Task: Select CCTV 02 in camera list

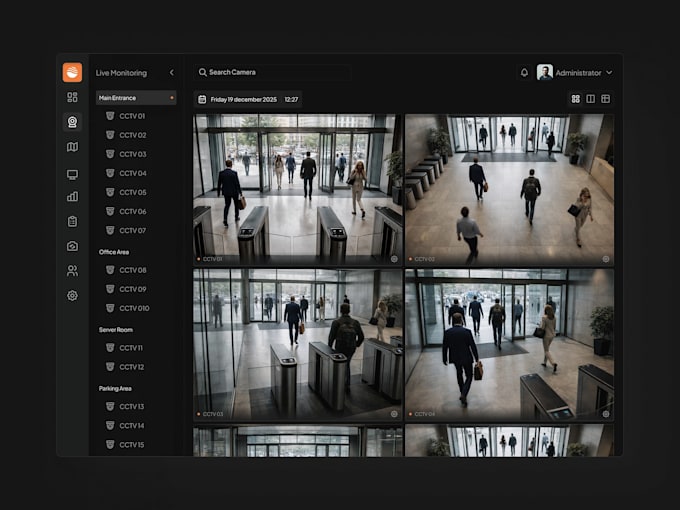Action: [x=126, y=135]
